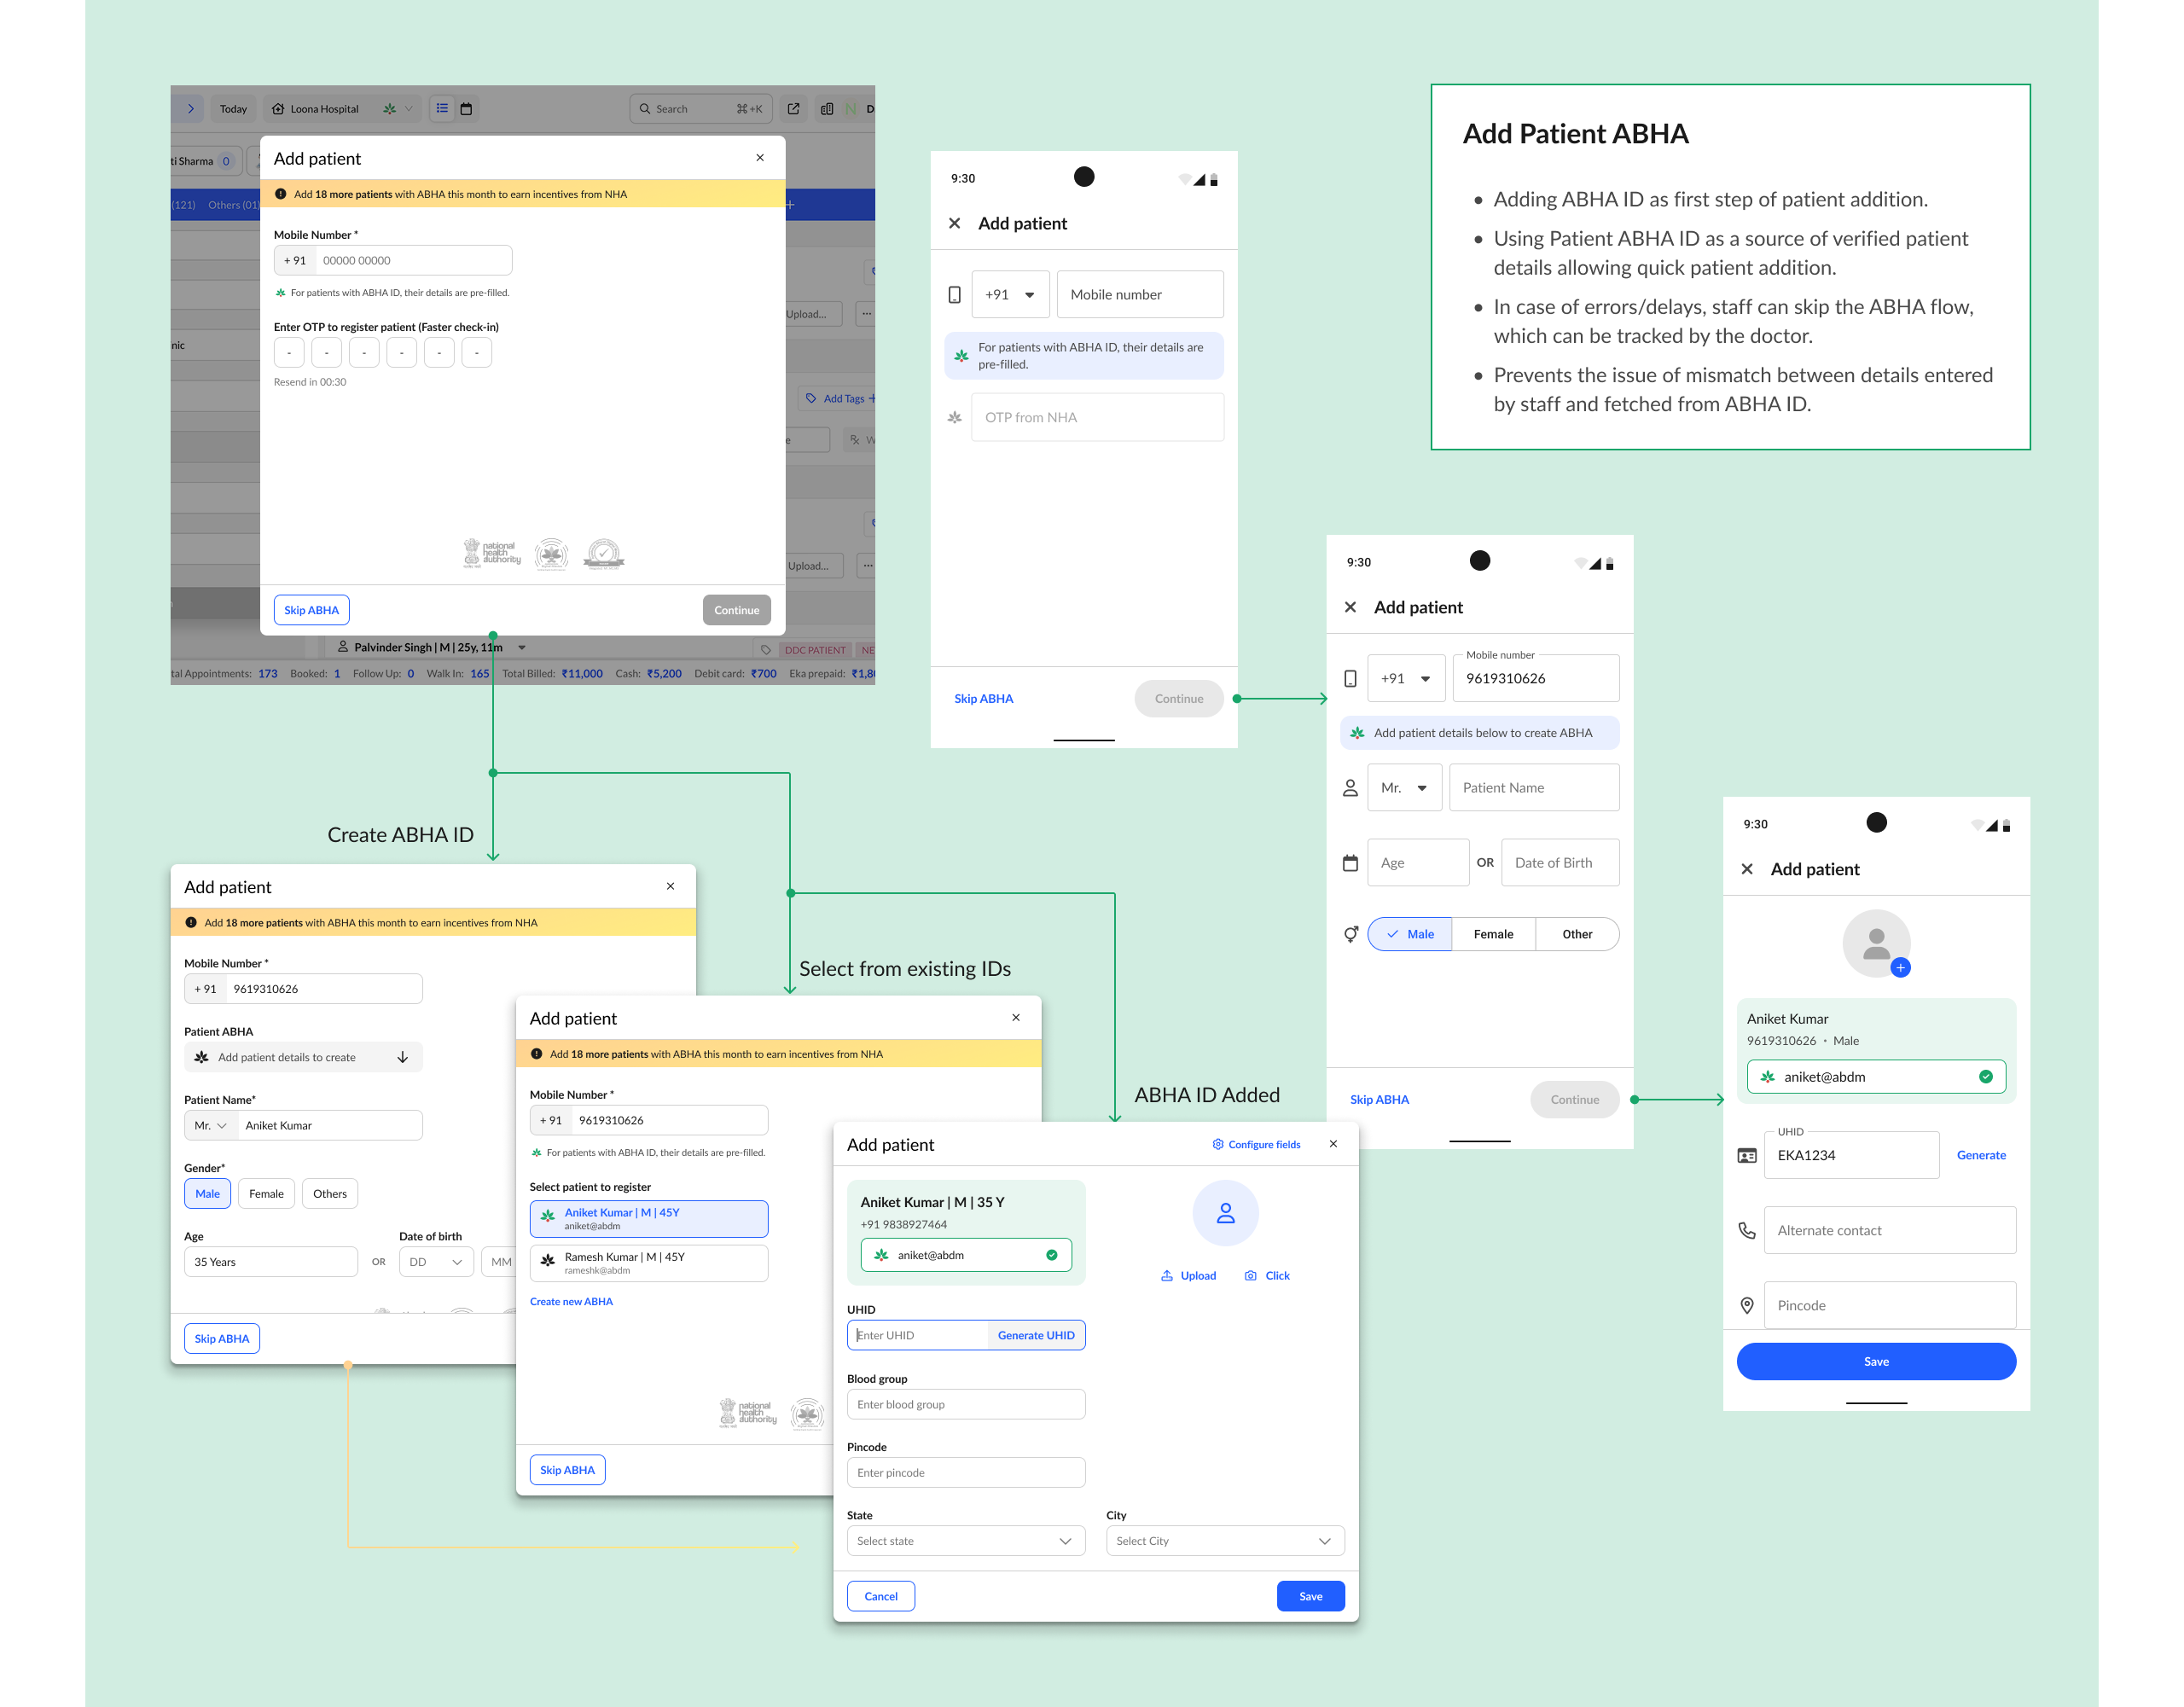Click the Today tab in top bar
The image size is (2184, 1707).
point(233,109)
